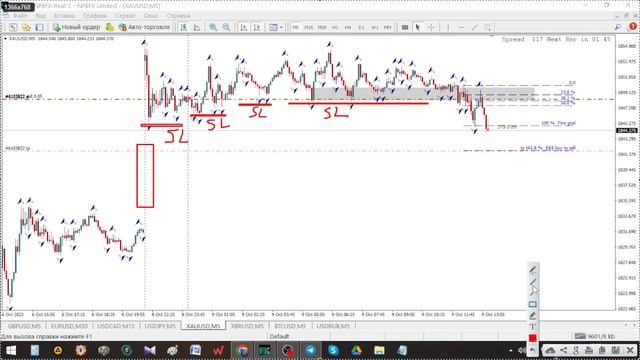Image resolution: width=640 pixels, height=360 pixels.
Task: Pick the red color swatch in annotation palette
Action: [533, 338]
